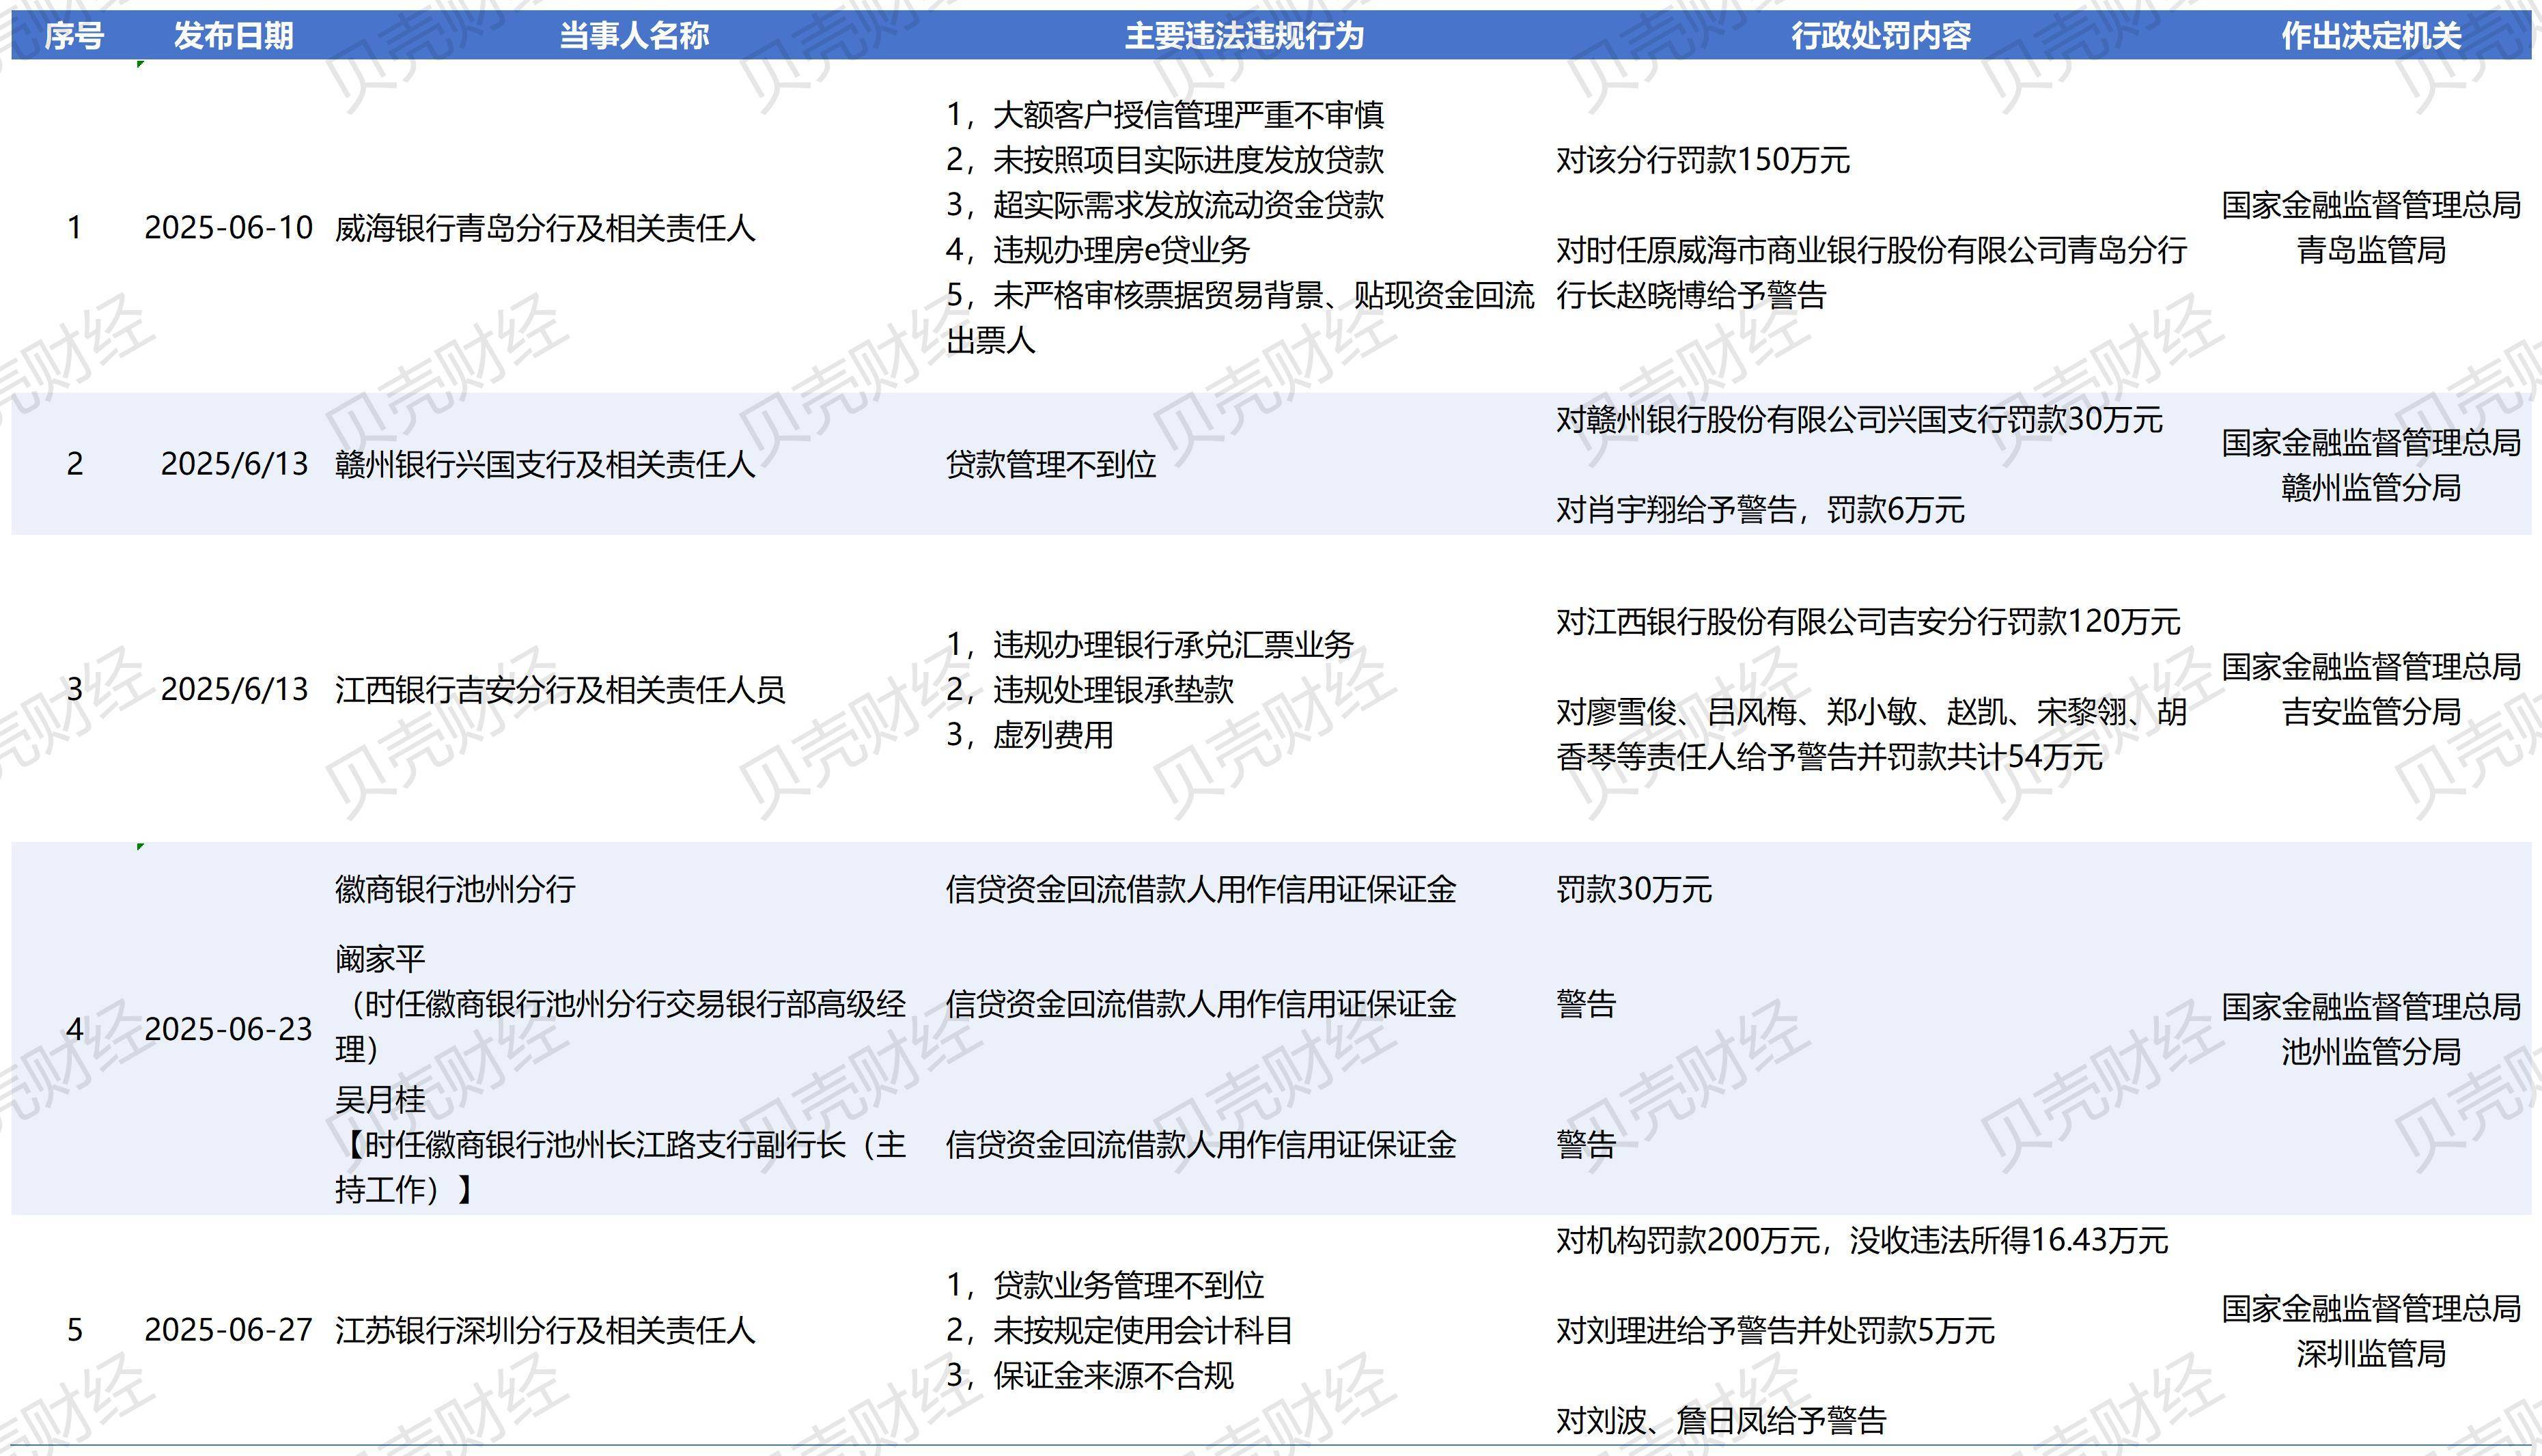
Task: Click violation line 违规办理银行承兑汇票业务
Action: click(1150, 645)
